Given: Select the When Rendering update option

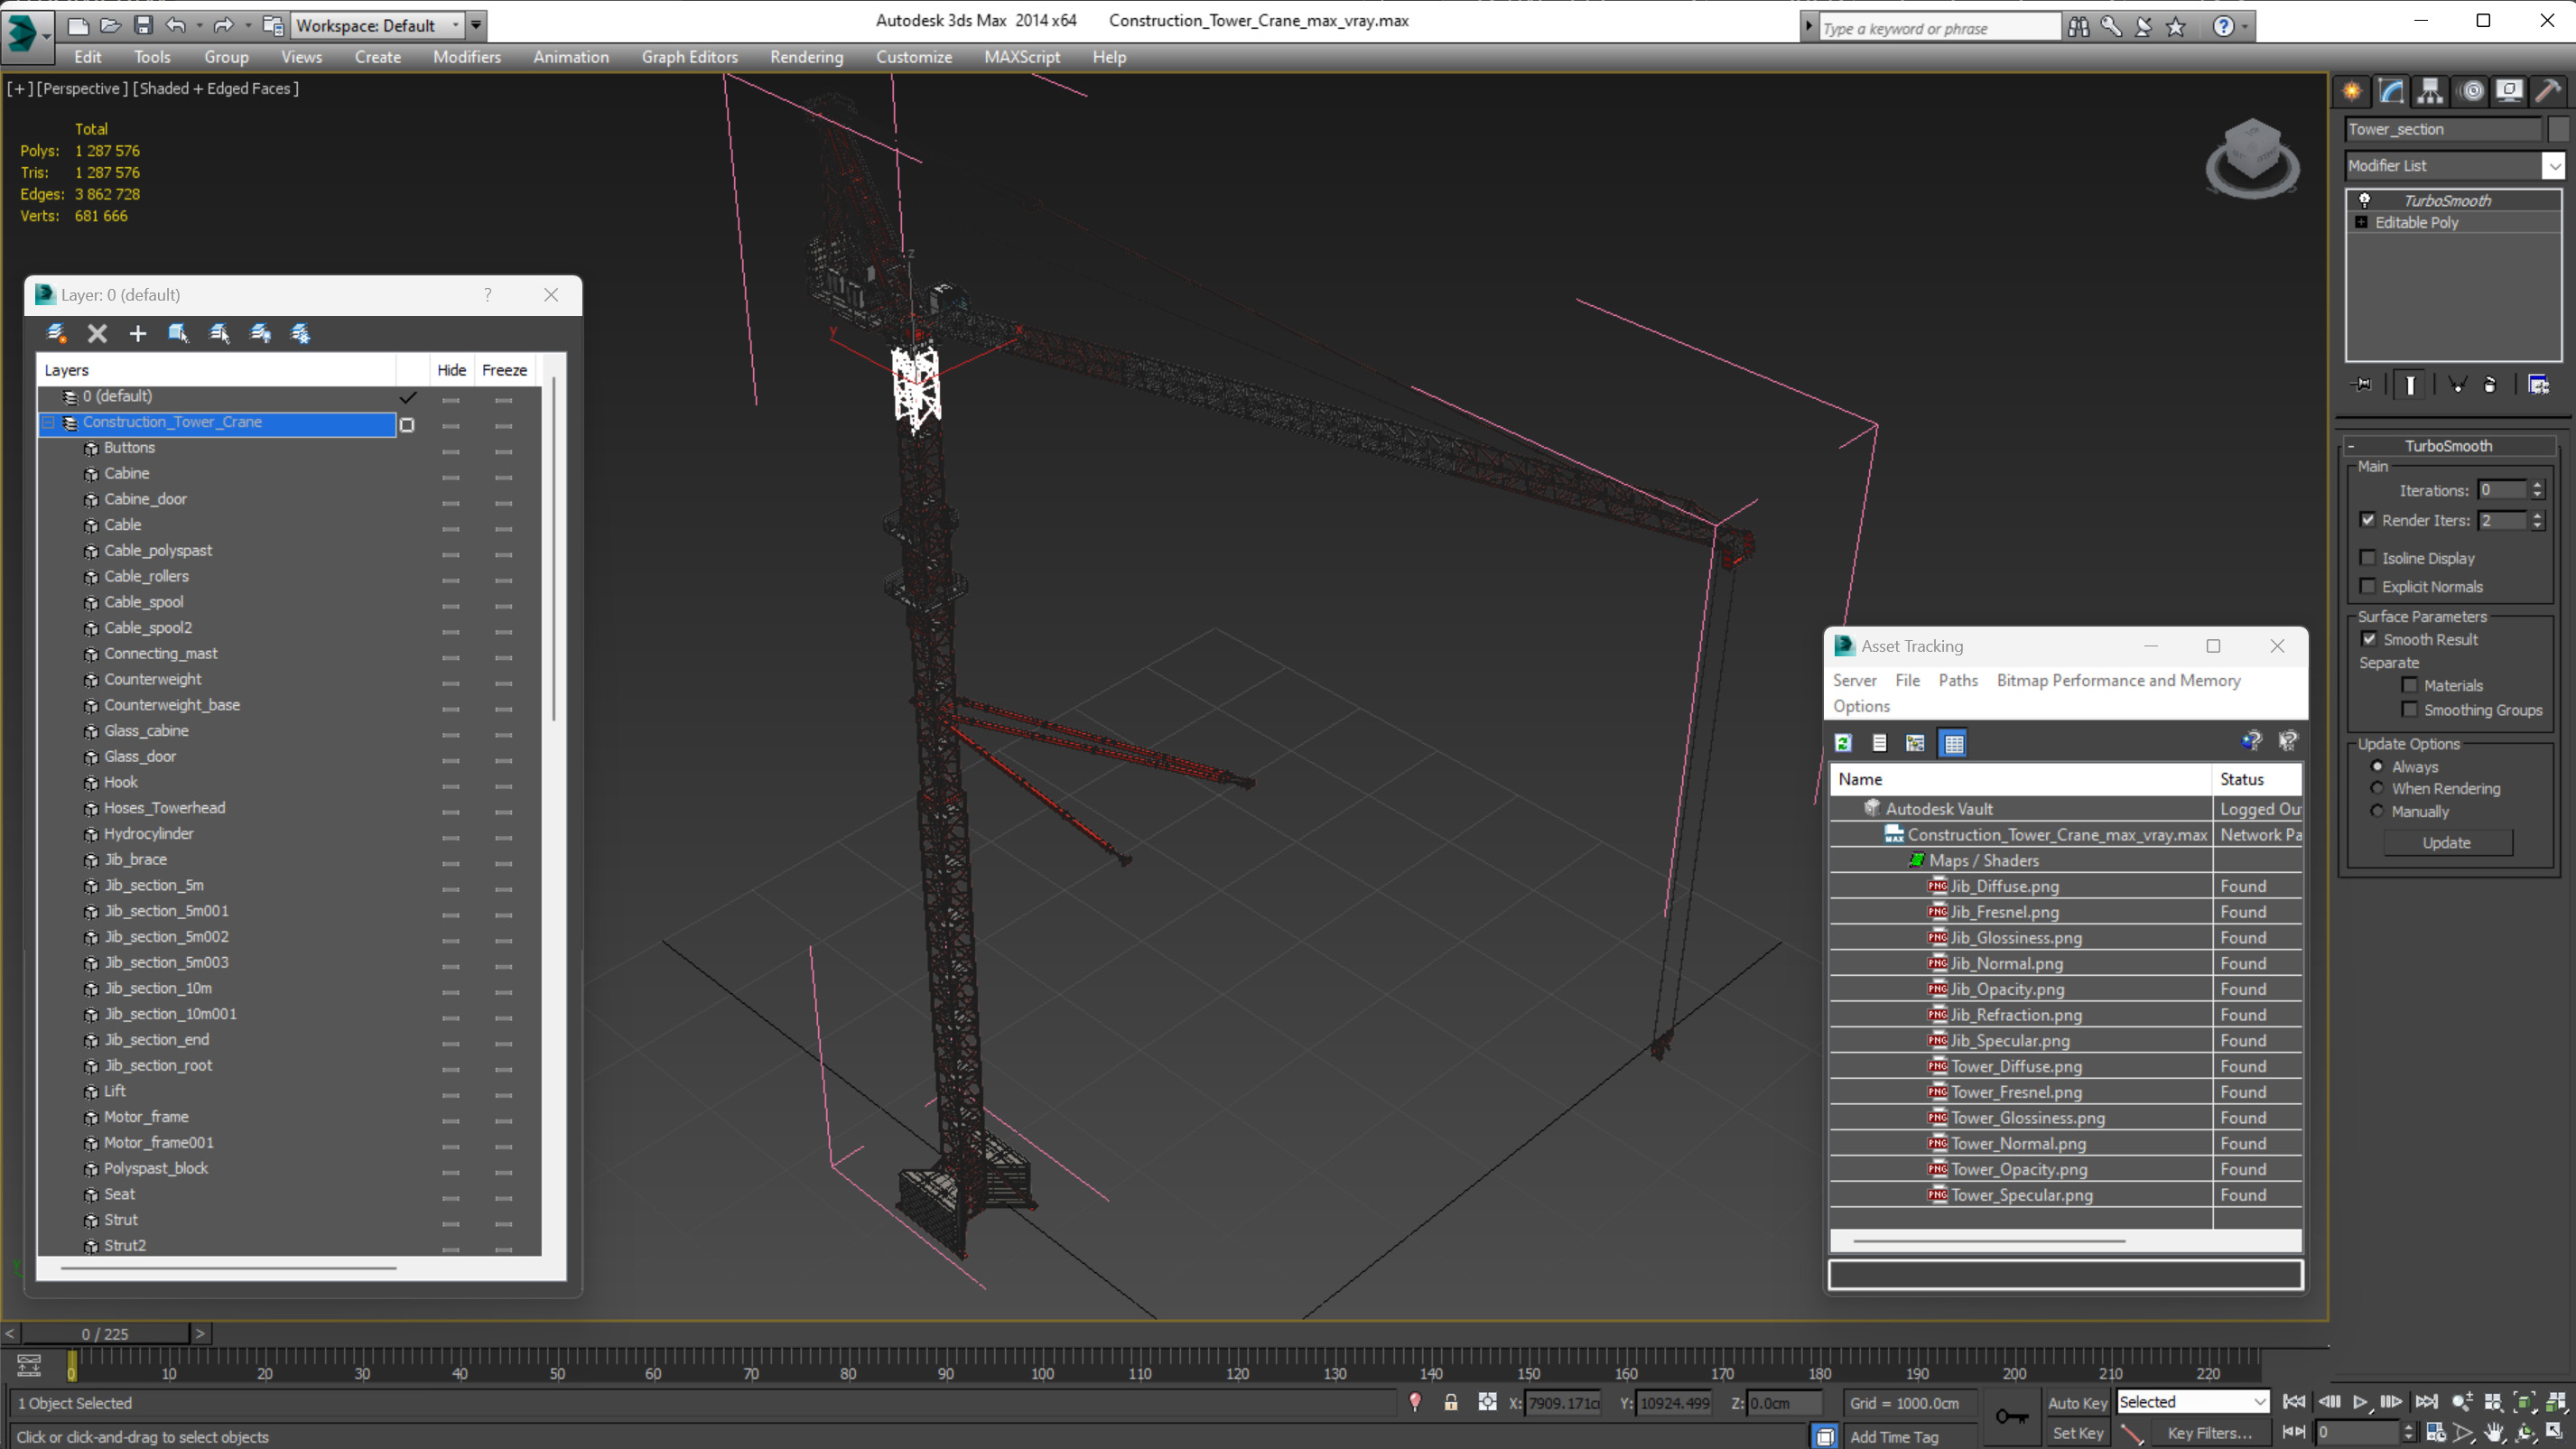Looking at the screenshot, I should [x=2378, y=788].
